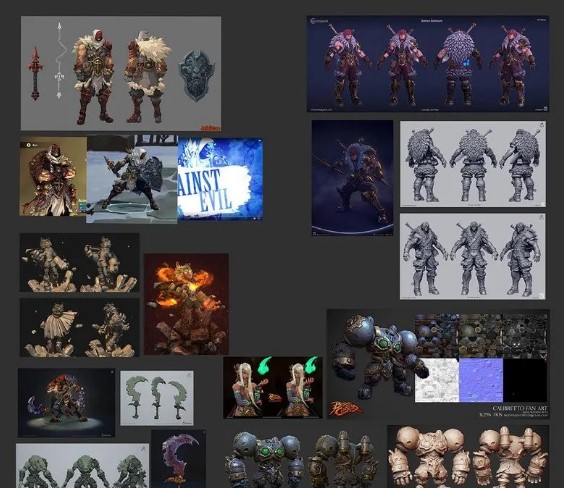Click the golden hooded character card image

53,176
